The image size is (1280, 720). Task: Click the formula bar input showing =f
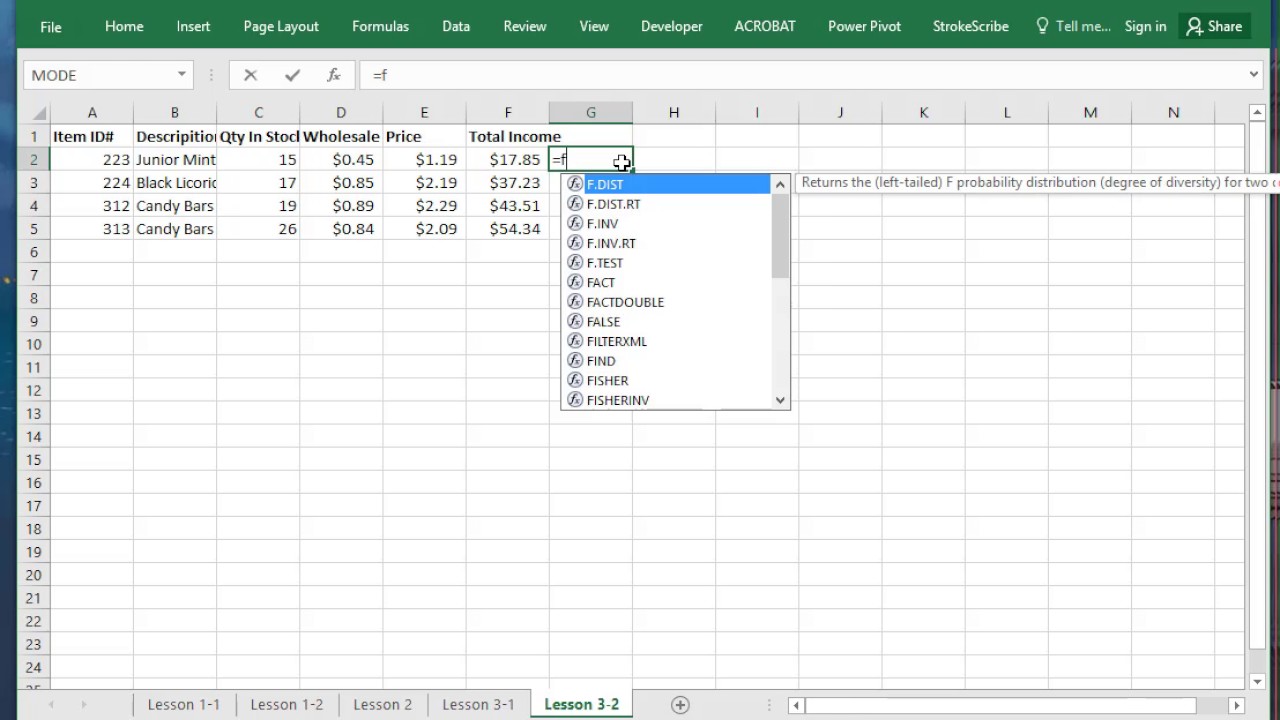[801, 75]
